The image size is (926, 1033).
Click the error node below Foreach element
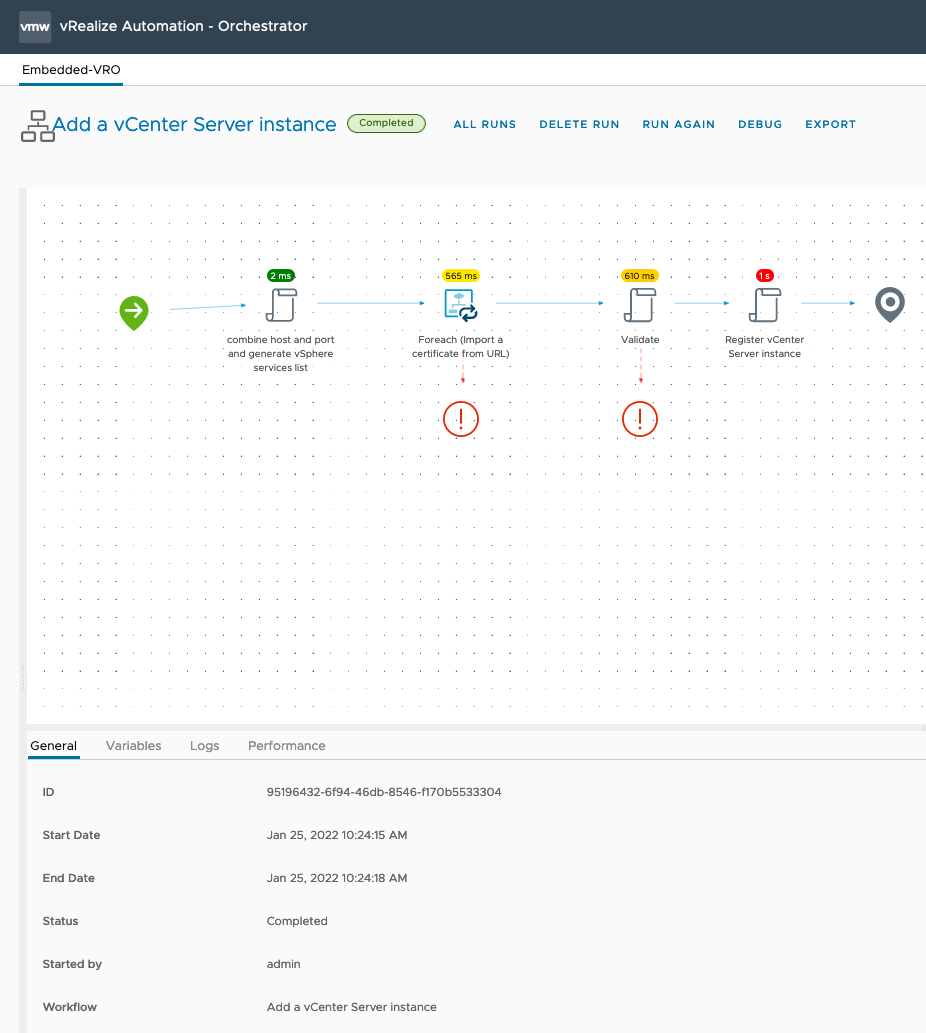(x=461, y=419)
